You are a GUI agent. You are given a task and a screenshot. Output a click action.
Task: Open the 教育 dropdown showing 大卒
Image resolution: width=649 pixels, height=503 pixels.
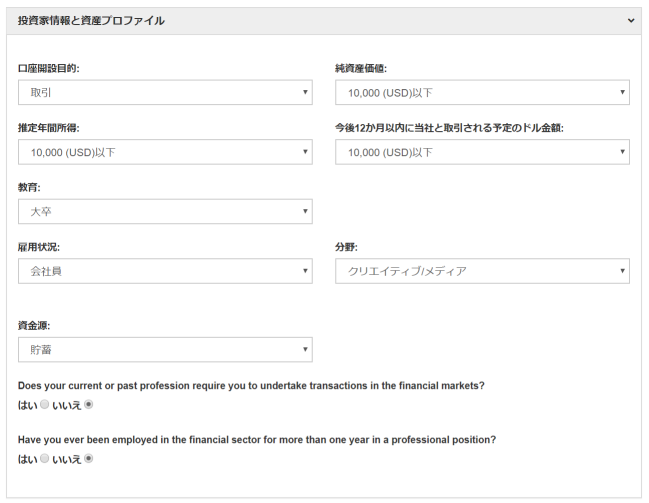(165, 212)
